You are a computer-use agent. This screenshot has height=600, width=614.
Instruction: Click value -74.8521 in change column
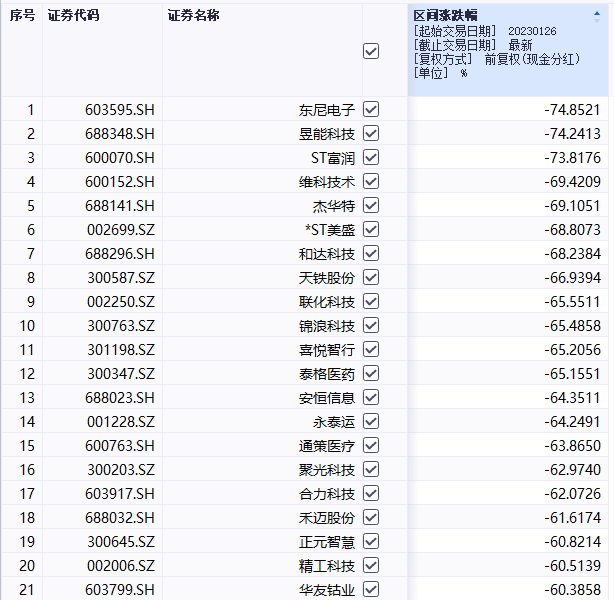(572, 110)
